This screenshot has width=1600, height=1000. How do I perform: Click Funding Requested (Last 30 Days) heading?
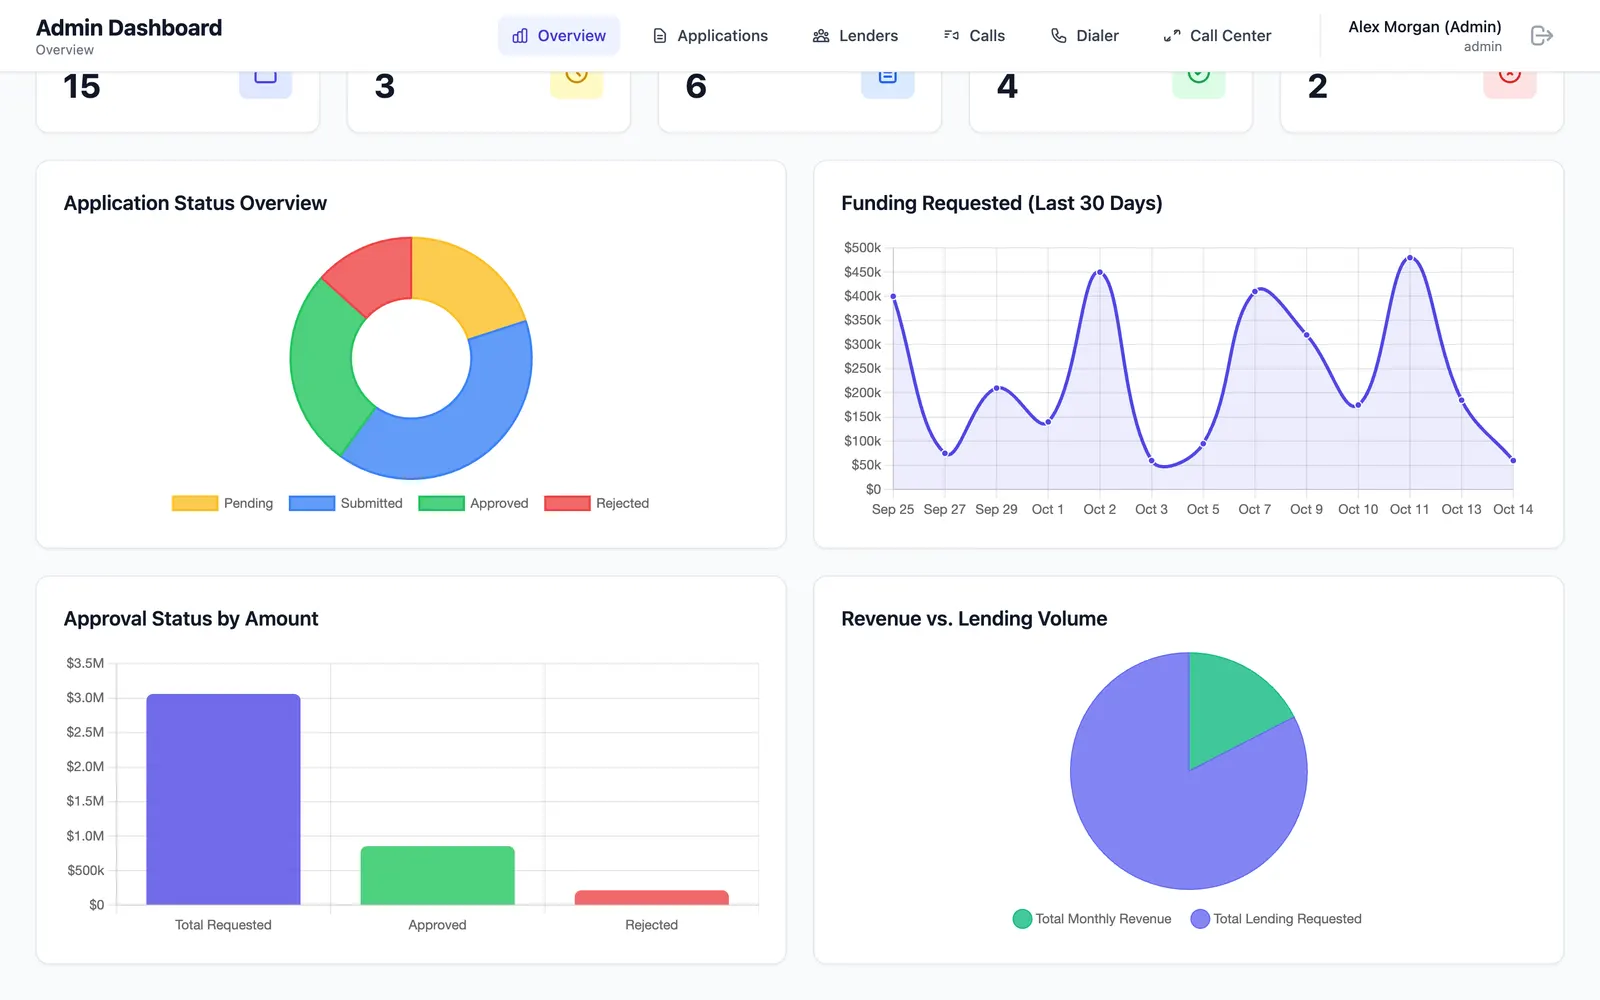(x=1002, y=203)
